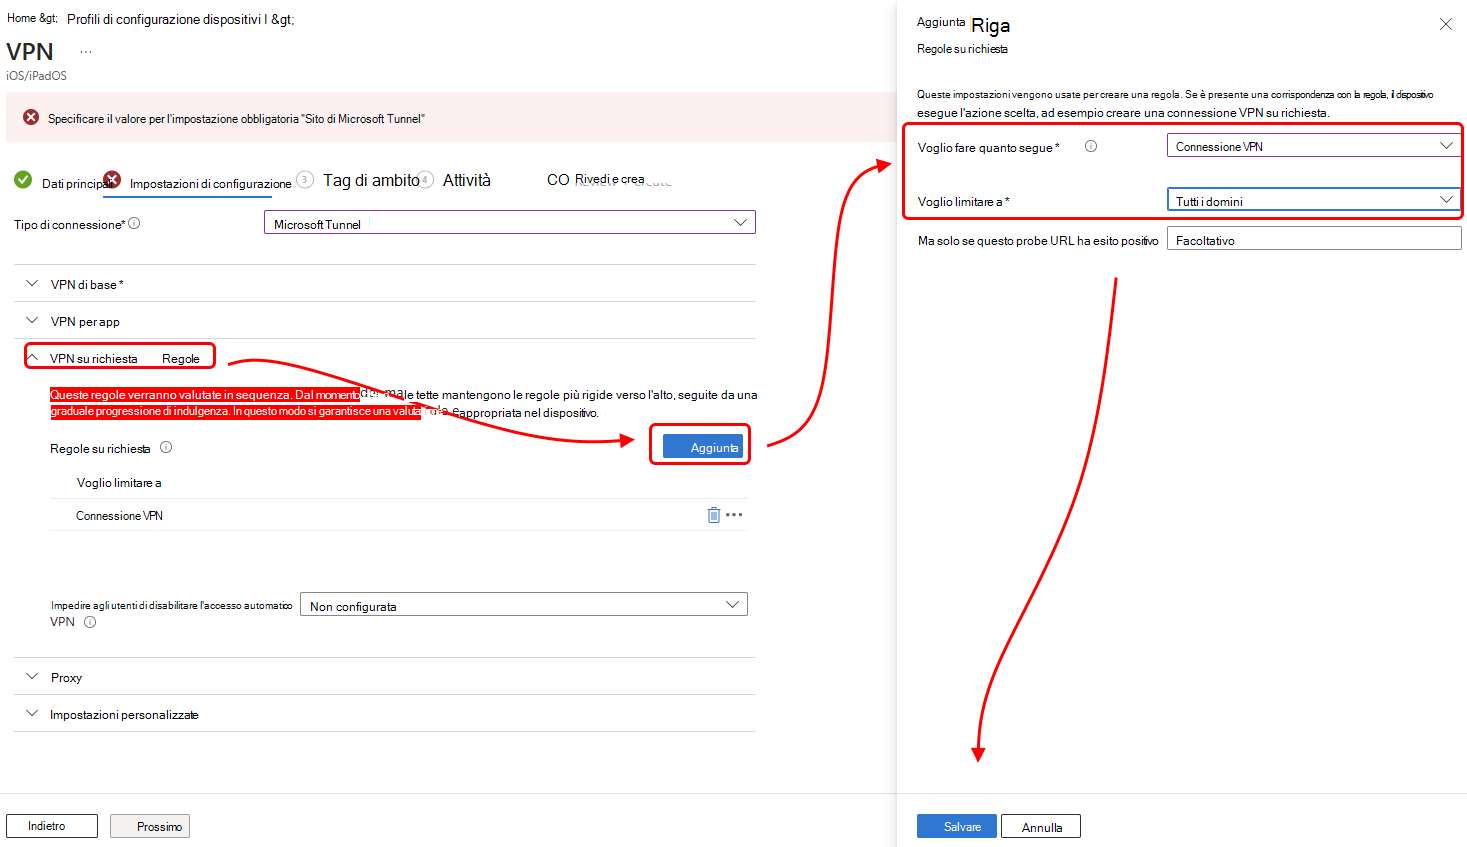Delete the Connessione VPN rule with trash icon

[x=713, y=515]
